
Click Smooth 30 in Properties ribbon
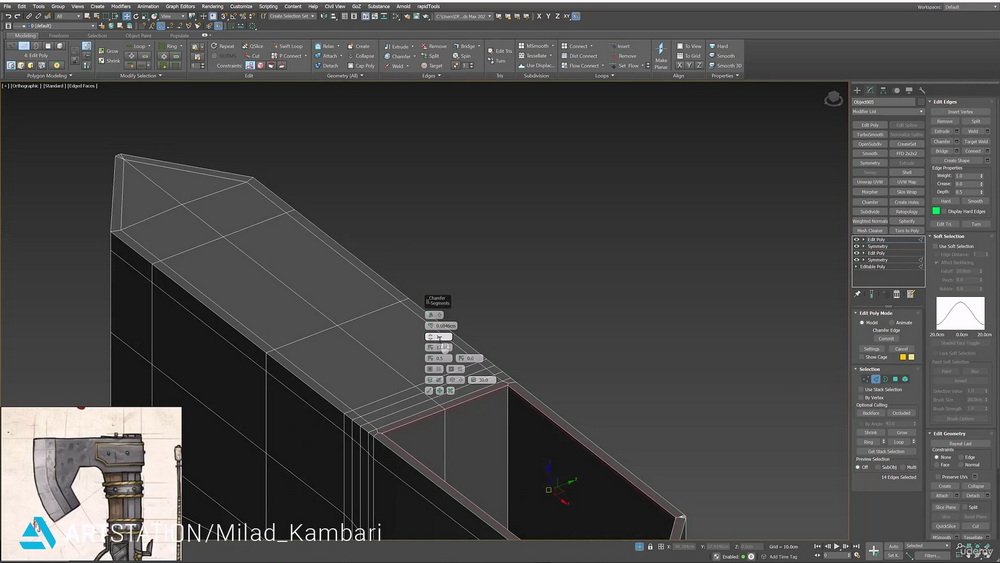pyautogui.click(x=724, y=66)
